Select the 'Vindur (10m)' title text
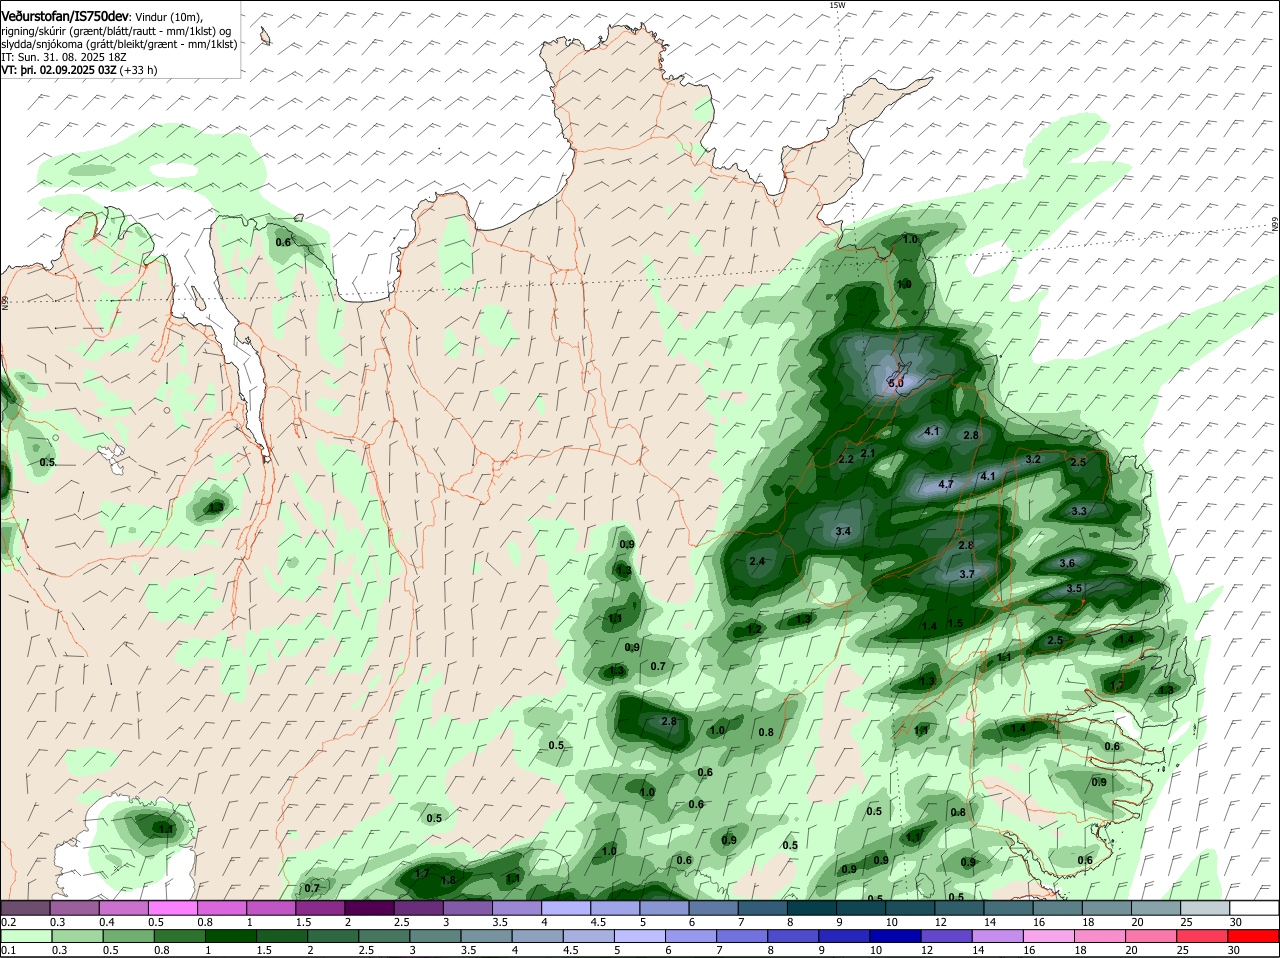This screenshot has width=1280, height=958. coord(168,18)
